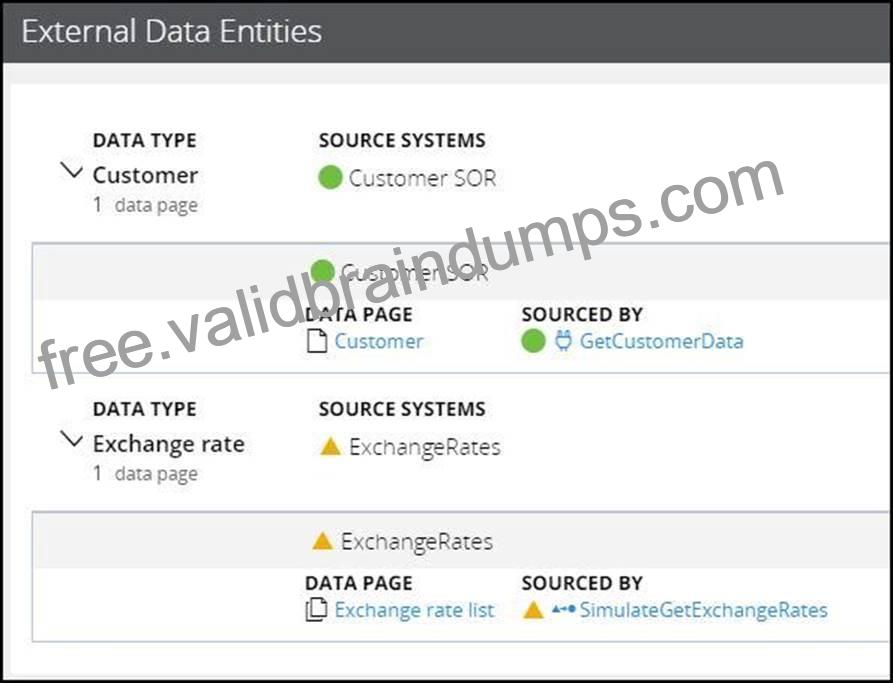Click the list page icon by Exchange rate list
Screen dimensions: 893x683
tap(317, 610)
